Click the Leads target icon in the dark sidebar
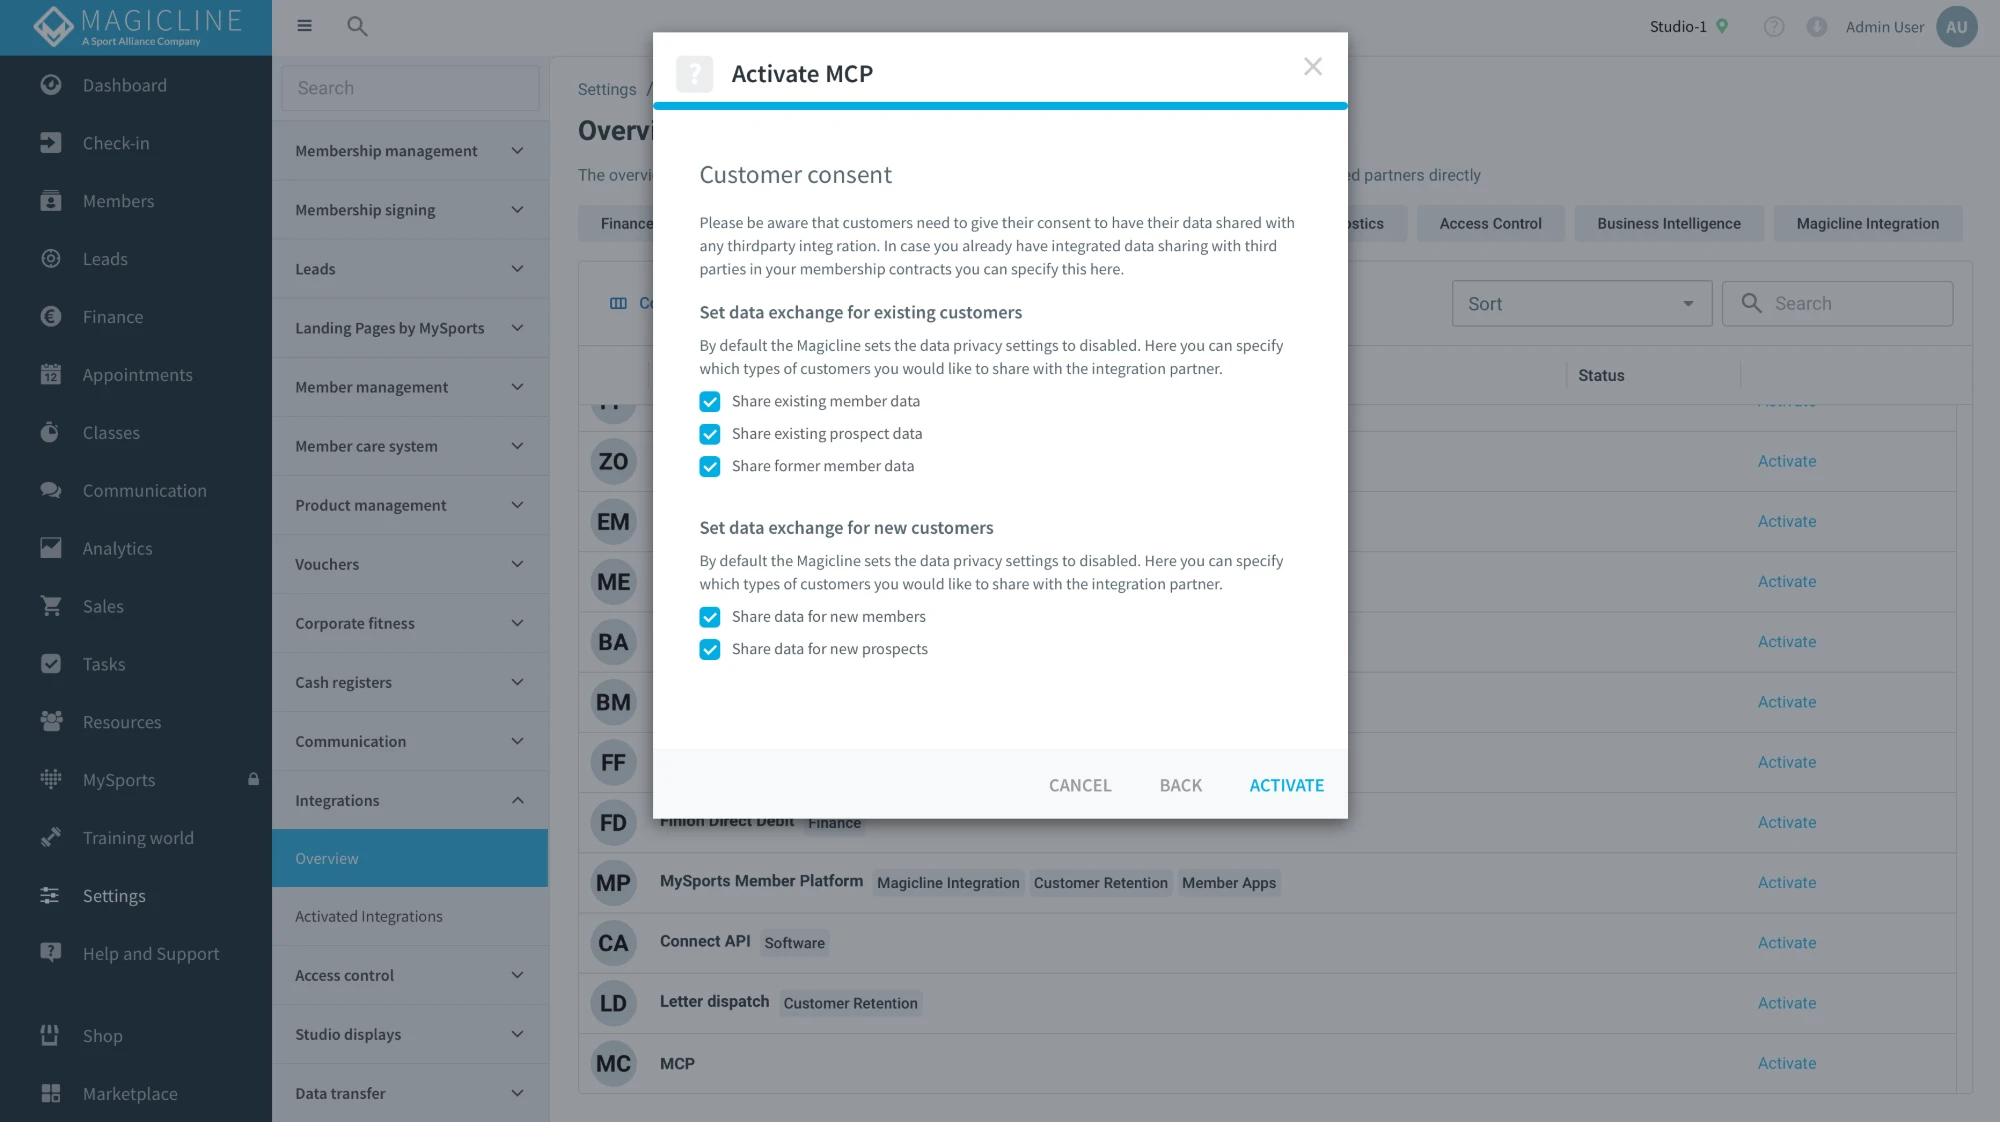This screenshot has width=2000, height=1122. point(51,259)
